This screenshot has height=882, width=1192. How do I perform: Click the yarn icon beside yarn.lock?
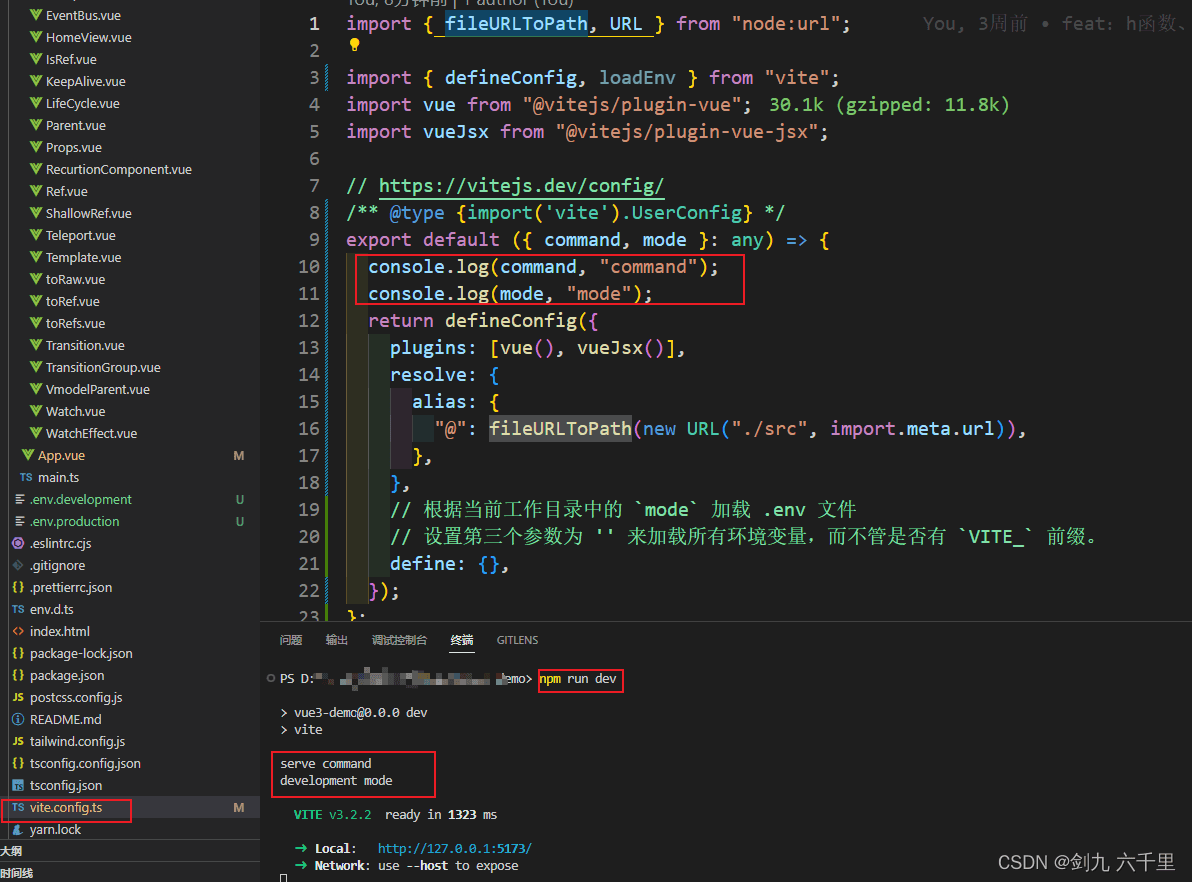[18, 830]
